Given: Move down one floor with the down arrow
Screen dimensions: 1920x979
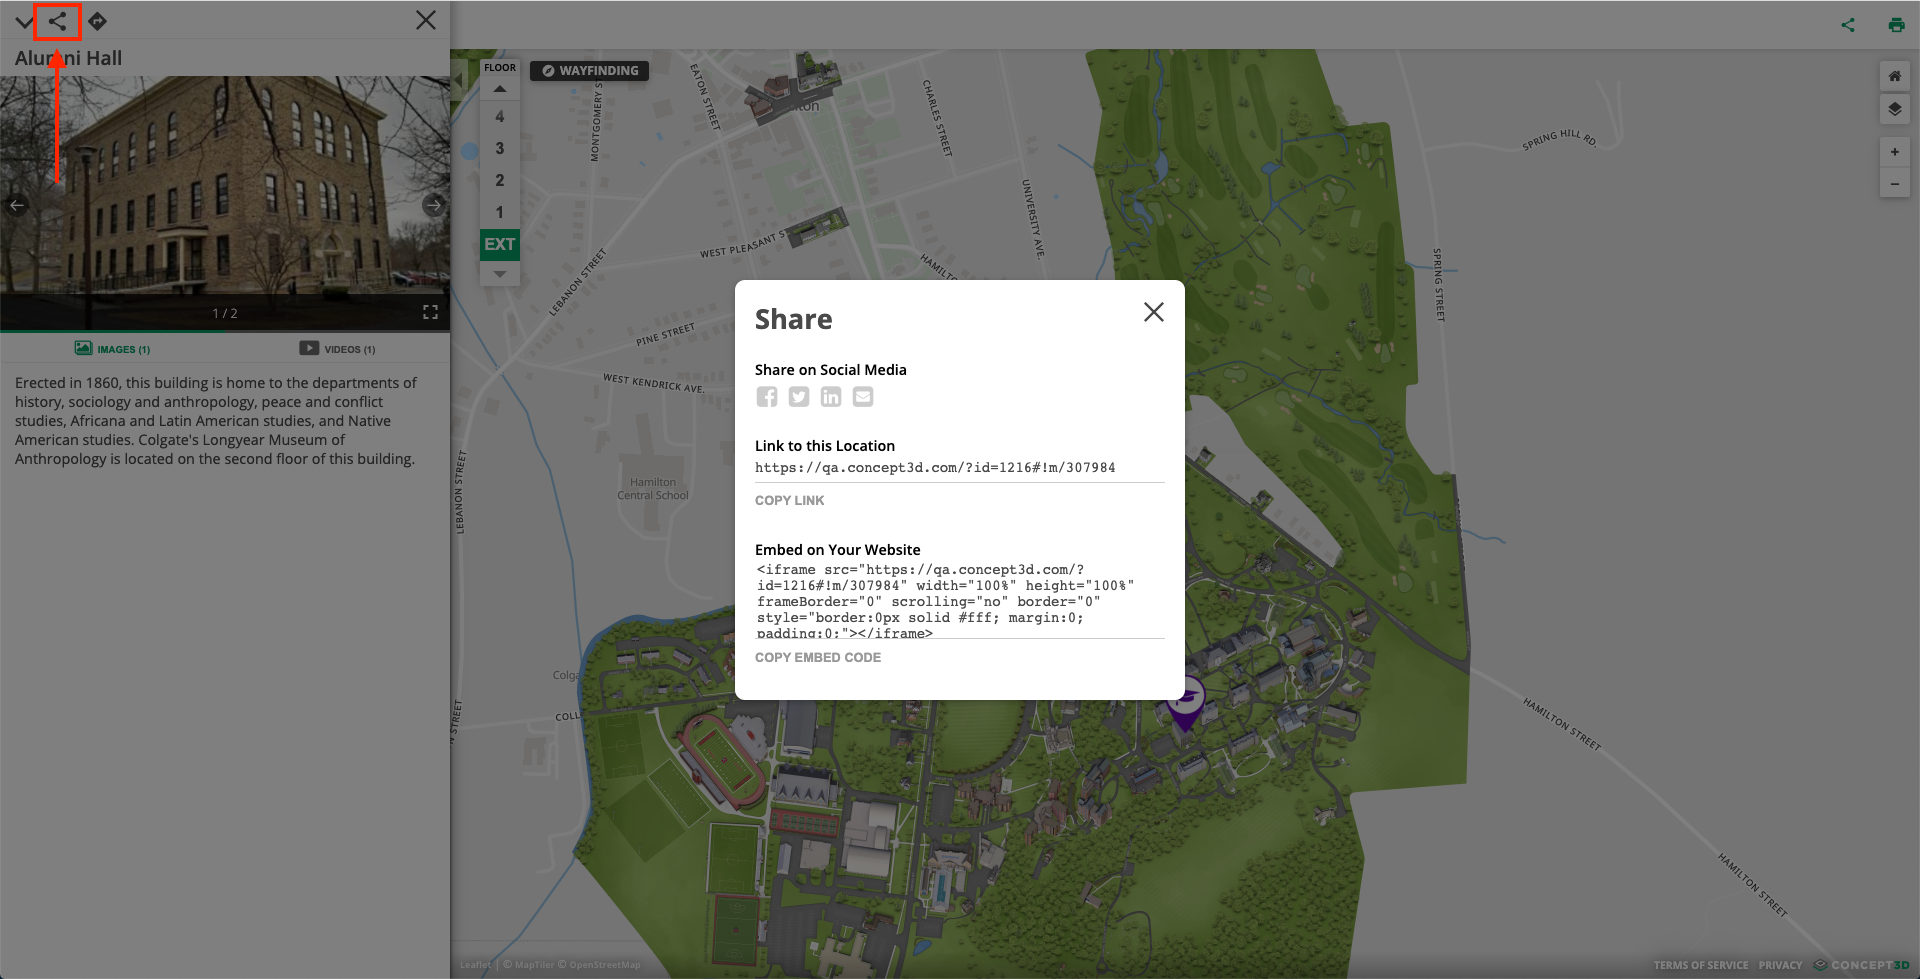Looking at the screenshot, I should 500,274.
